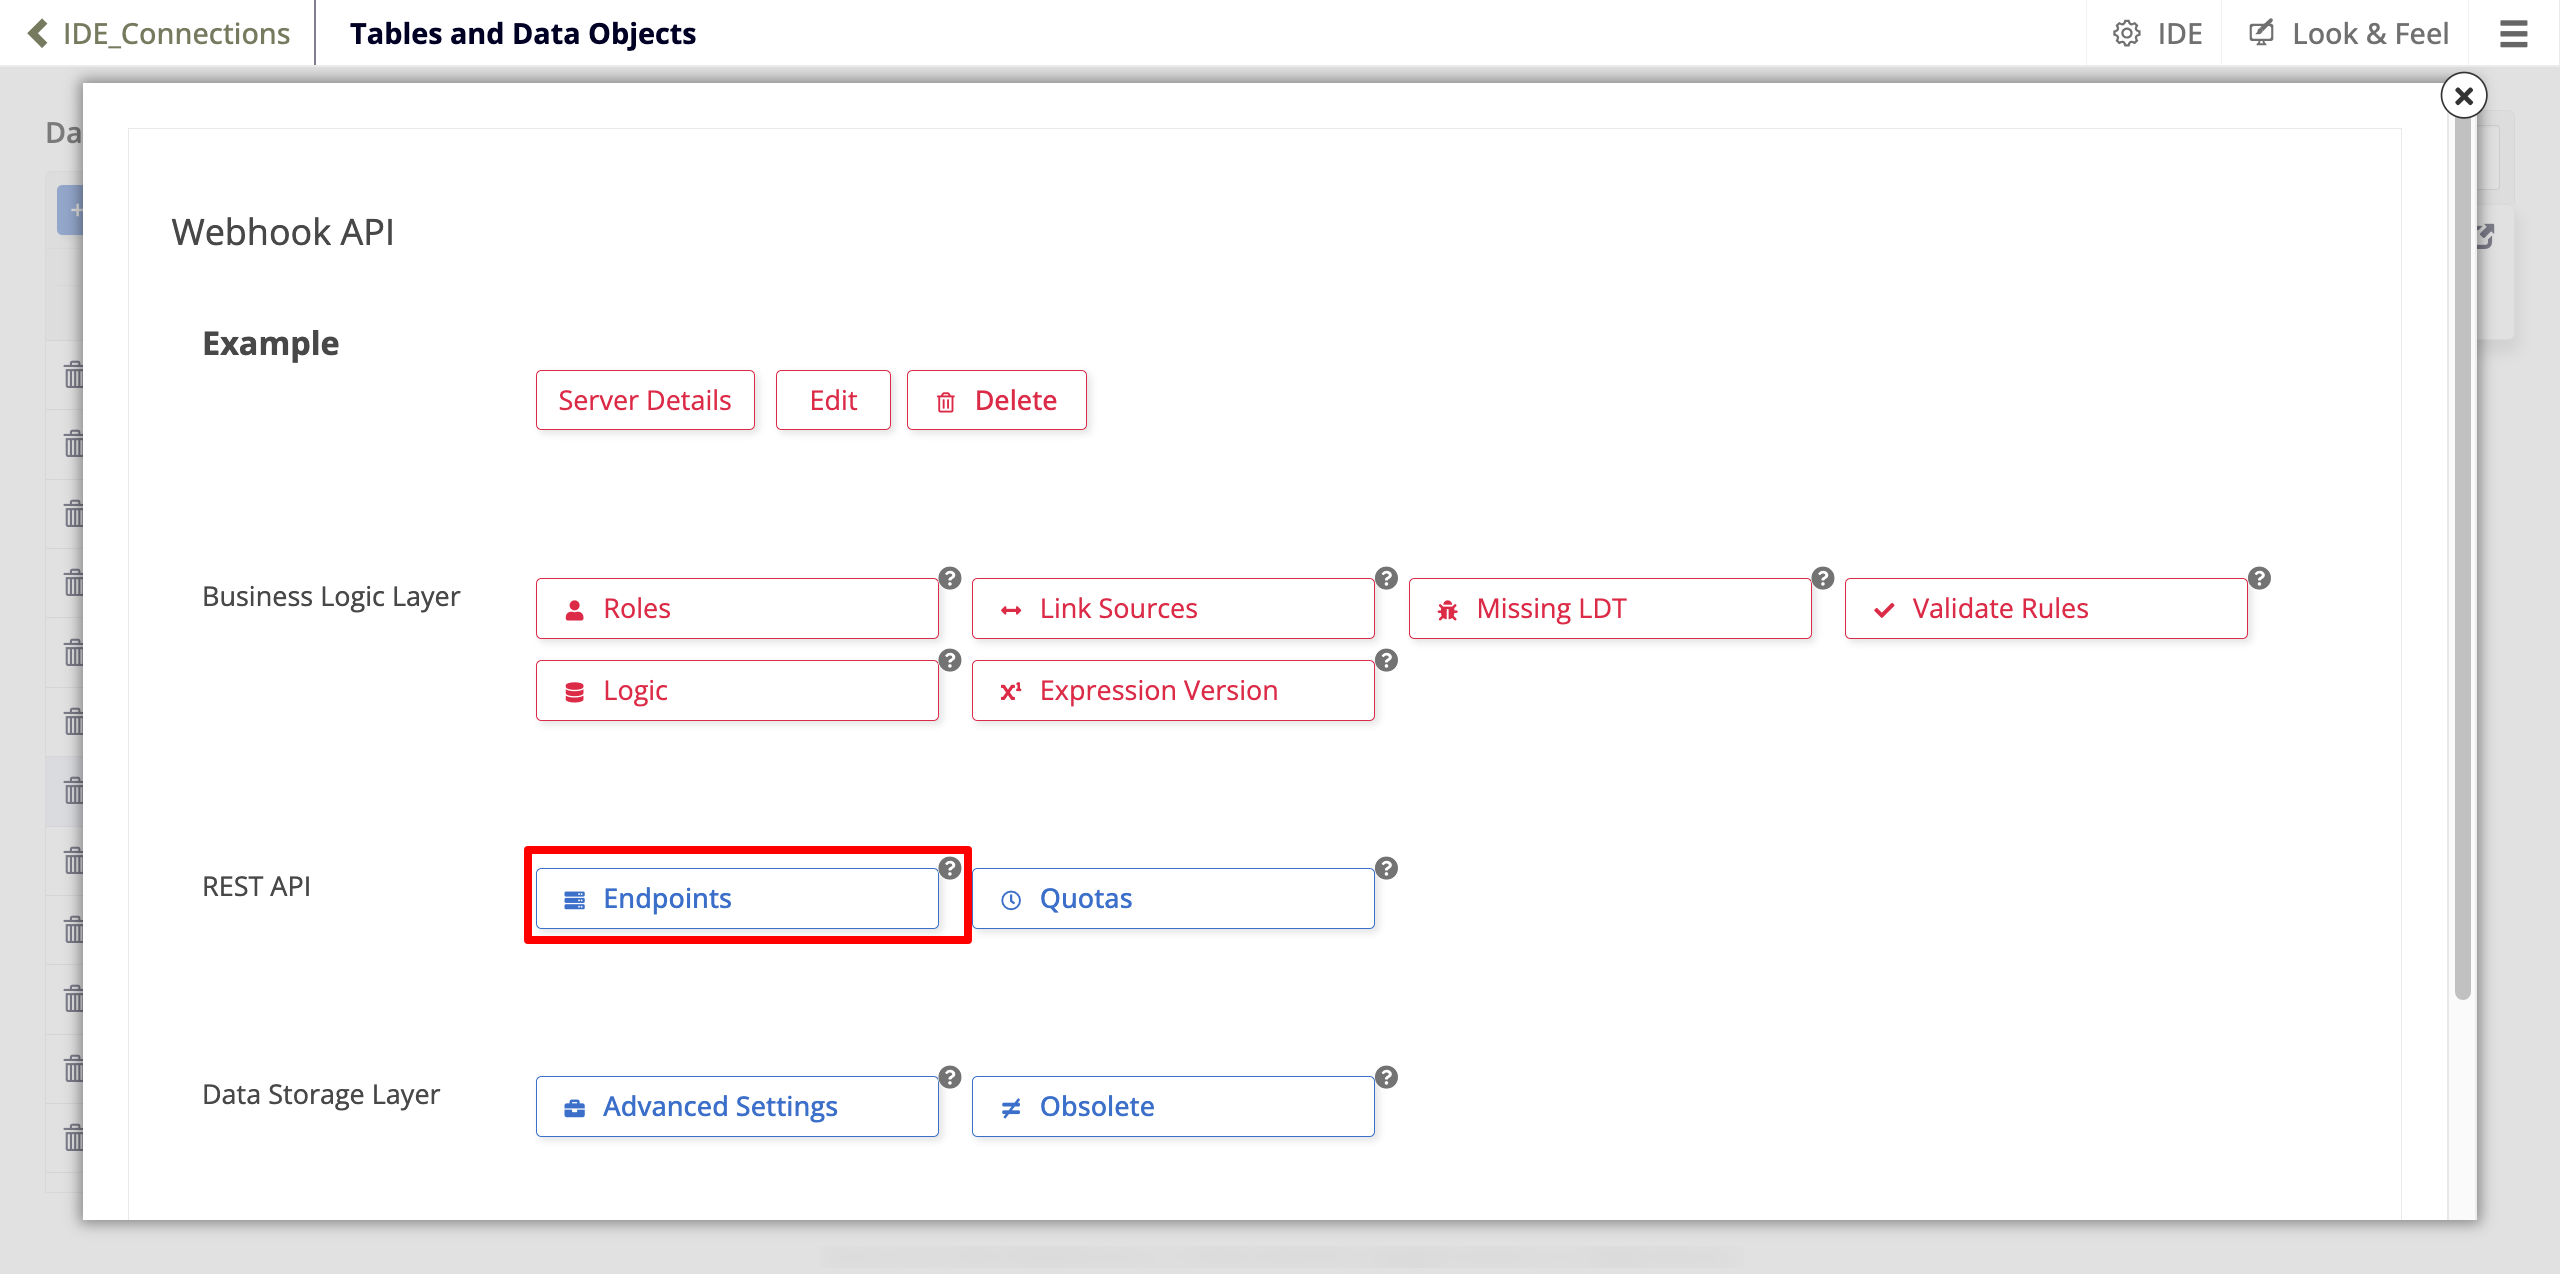Open Server Details

pyautogui.click(x=645, y=400)
